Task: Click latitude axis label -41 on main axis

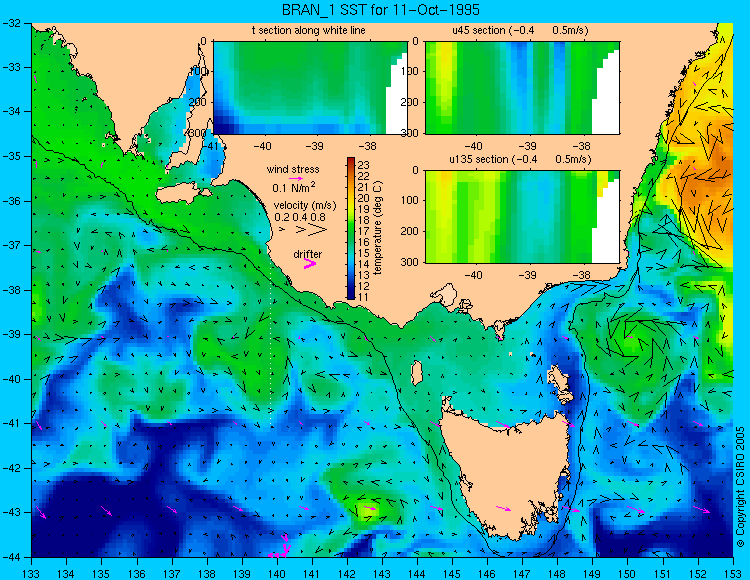Action: coord(11,423)
